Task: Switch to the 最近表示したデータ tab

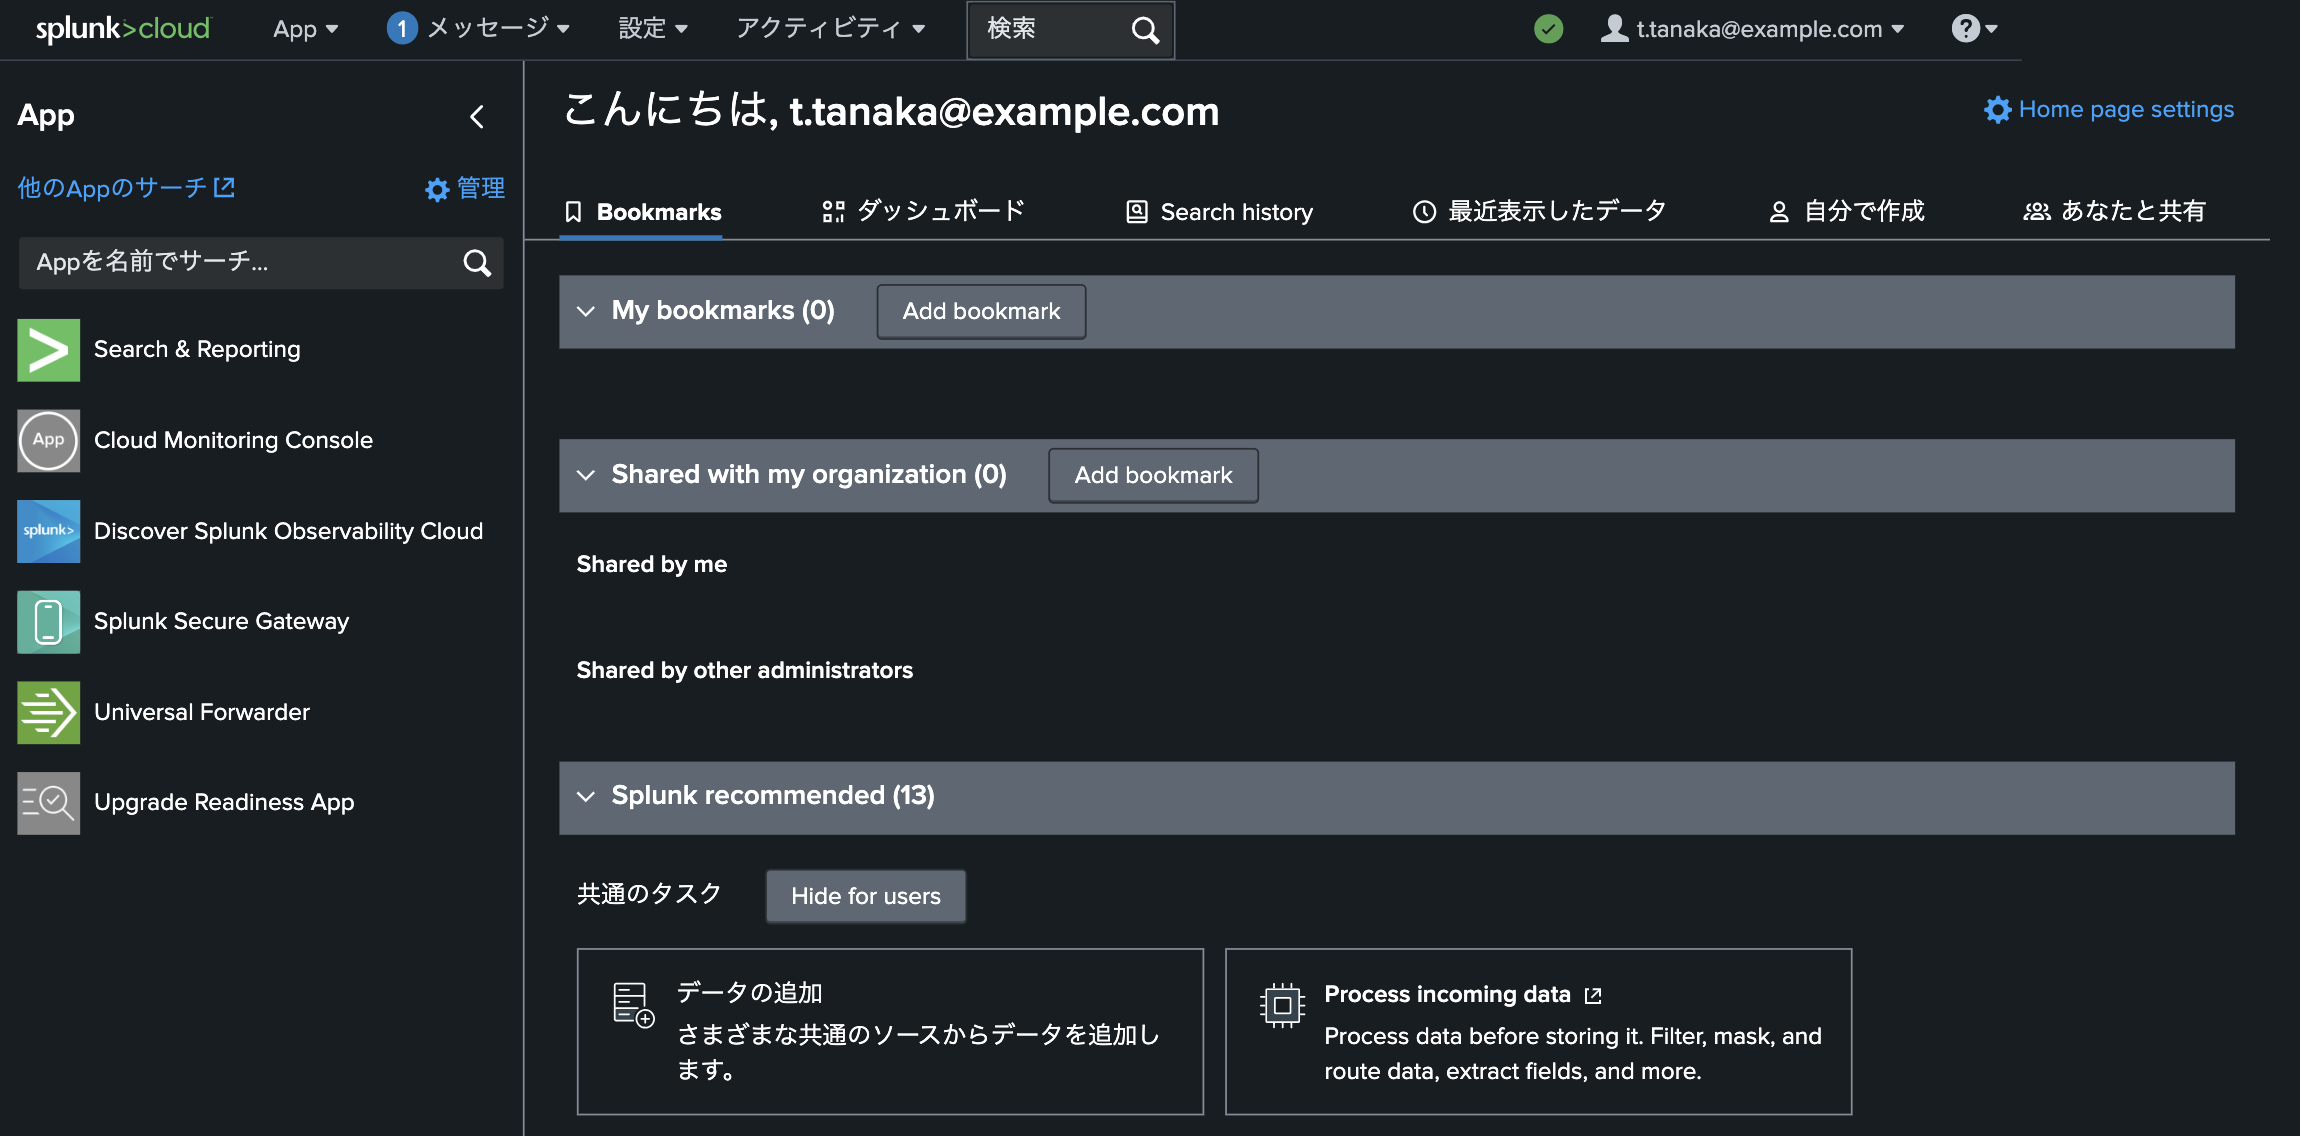Action: tap(1539, 211)
